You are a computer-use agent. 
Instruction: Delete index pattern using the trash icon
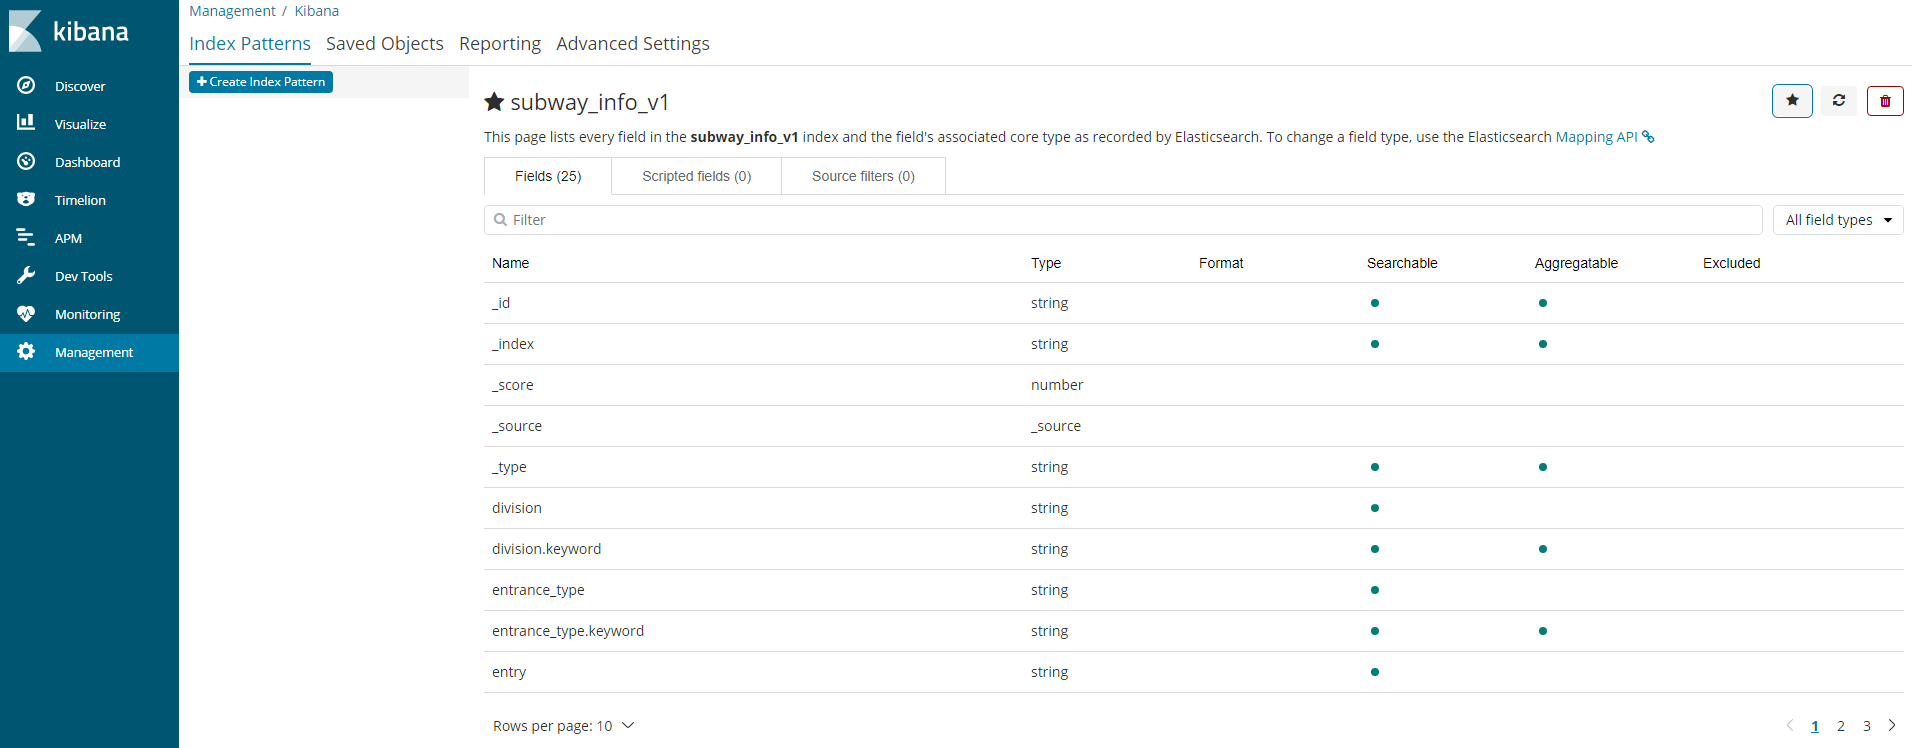1885,101
